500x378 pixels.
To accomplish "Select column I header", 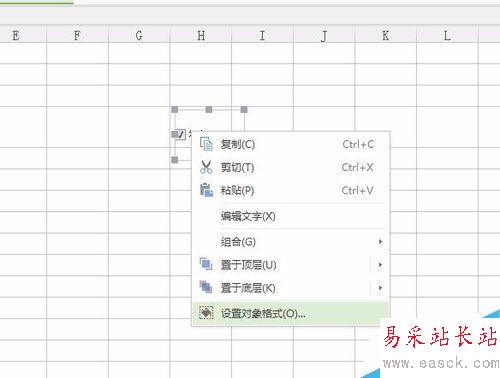I will (262, 35).
